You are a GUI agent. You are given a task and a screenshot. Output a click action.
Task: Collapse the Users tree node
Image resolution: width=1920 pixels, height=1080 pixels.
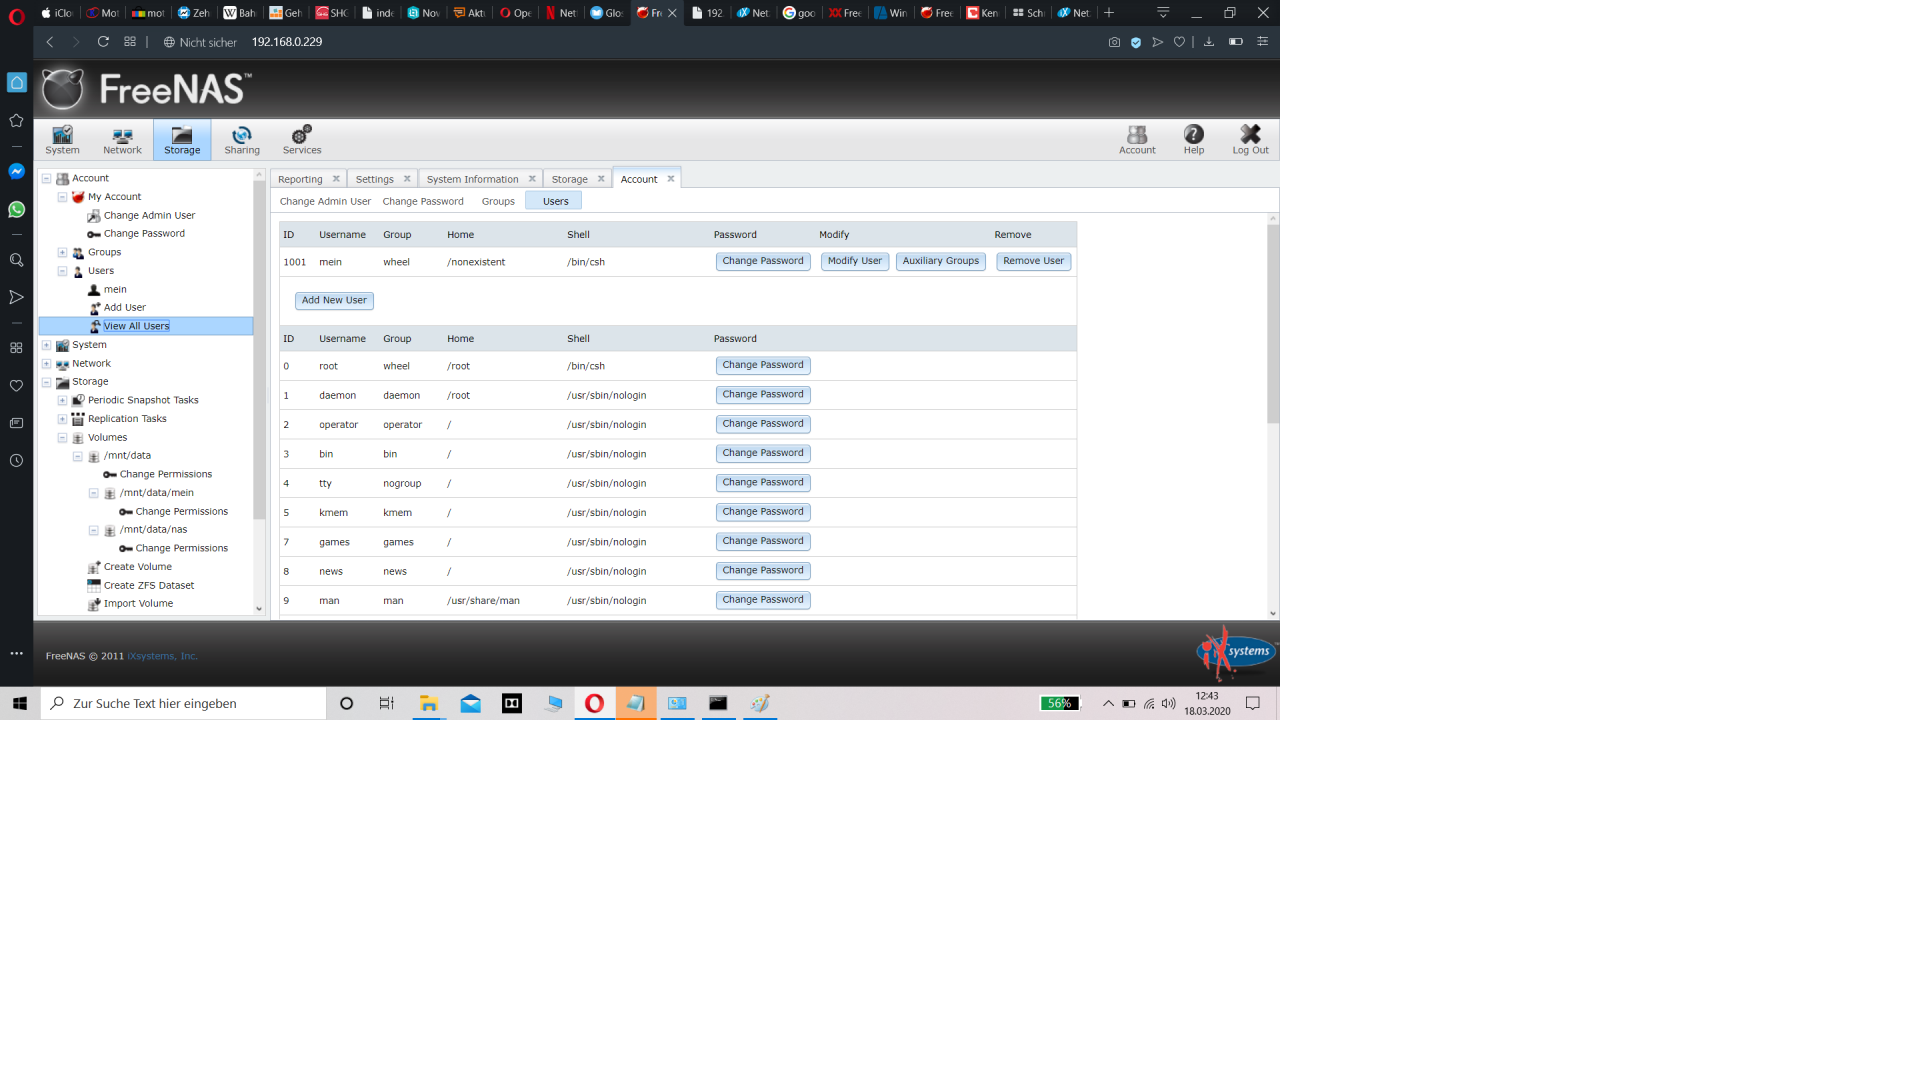click(x=62, y=271)
